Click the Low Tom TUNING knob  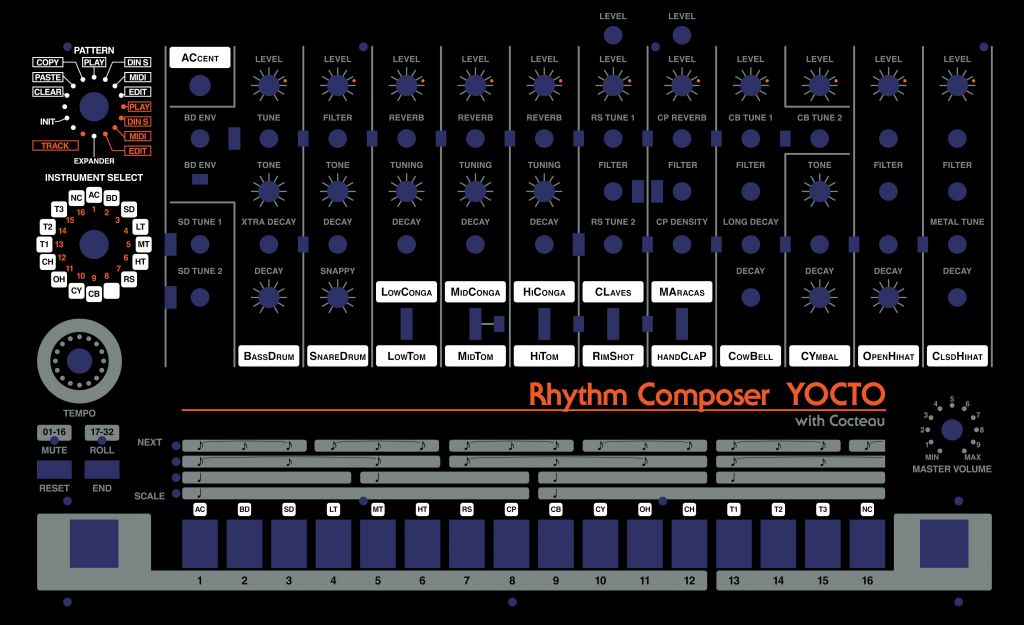pyautogui.click(x=406, y=191)
